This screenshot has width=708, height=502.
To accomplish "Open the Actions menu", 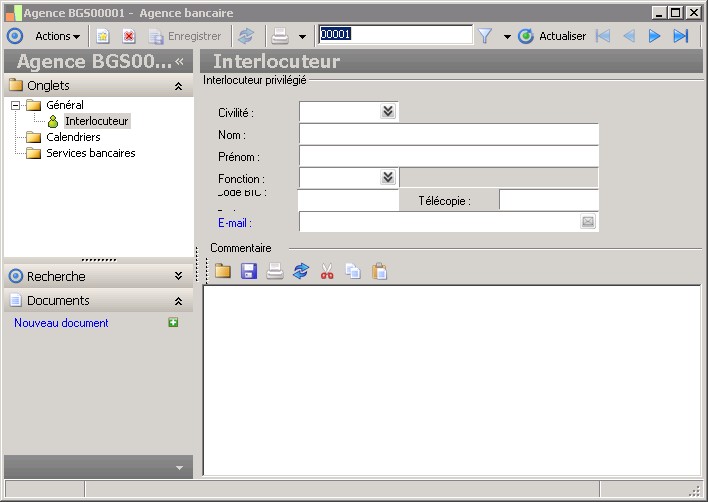I will 57,36.
